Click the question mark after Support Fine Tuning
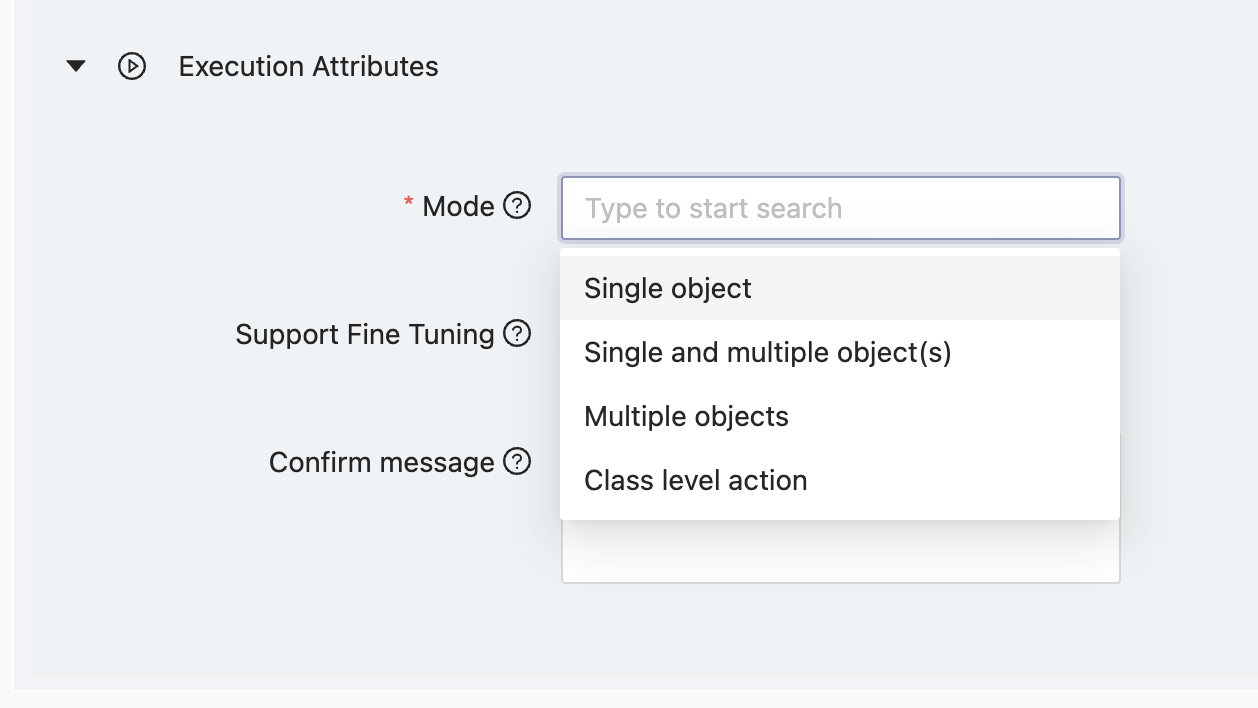 point(516,334)
